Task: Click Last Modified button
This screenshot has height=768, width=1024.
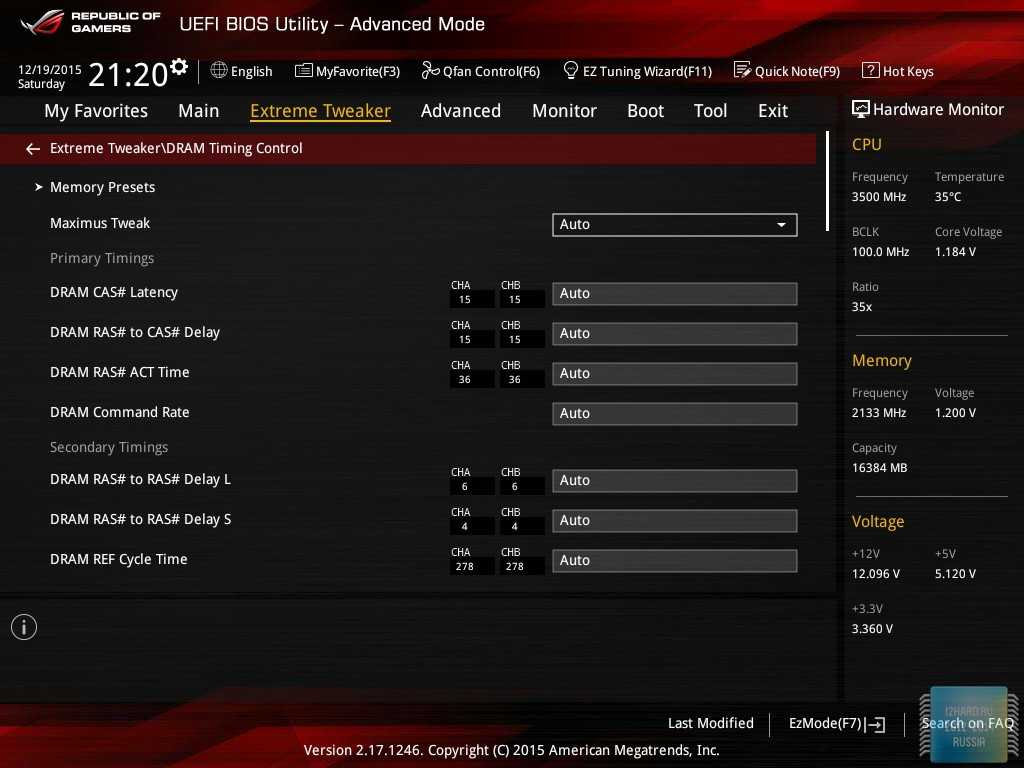Action: [710, 723]
